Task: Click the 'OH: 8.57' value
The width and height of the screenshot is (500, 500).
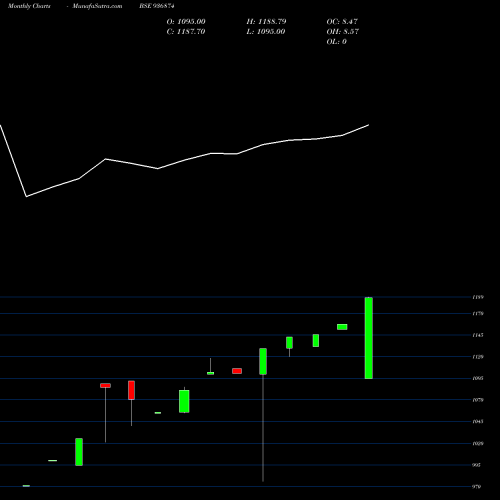Action: [343, 32]
